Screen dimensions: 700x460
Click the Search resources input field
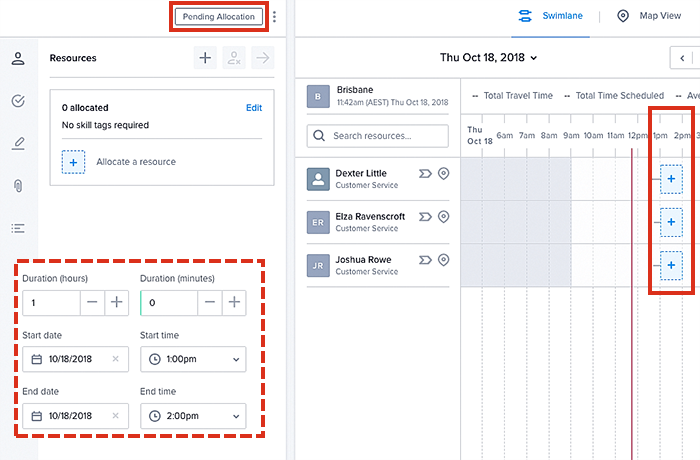(378, 135)
